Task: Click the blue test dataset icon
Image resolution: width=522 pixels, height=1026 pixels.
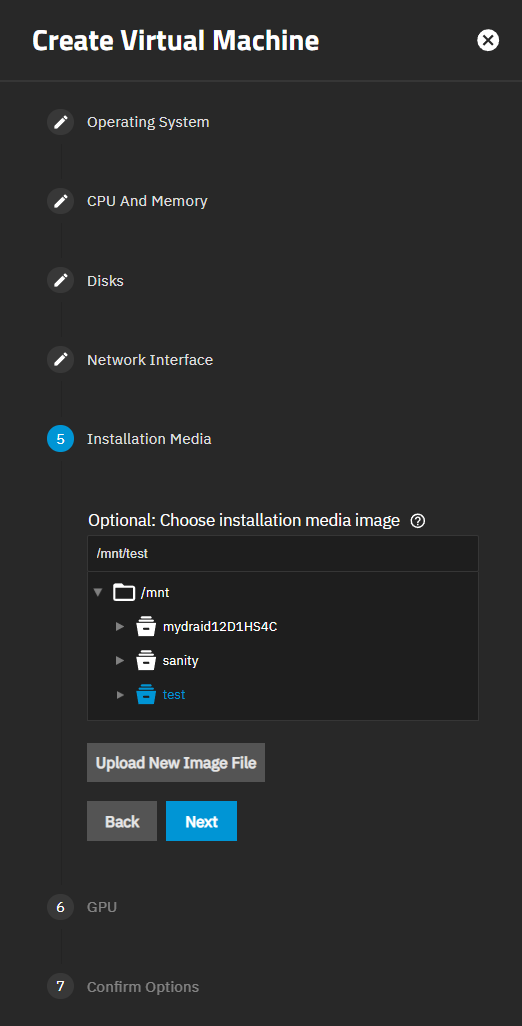Action: (x=146, y=695)
